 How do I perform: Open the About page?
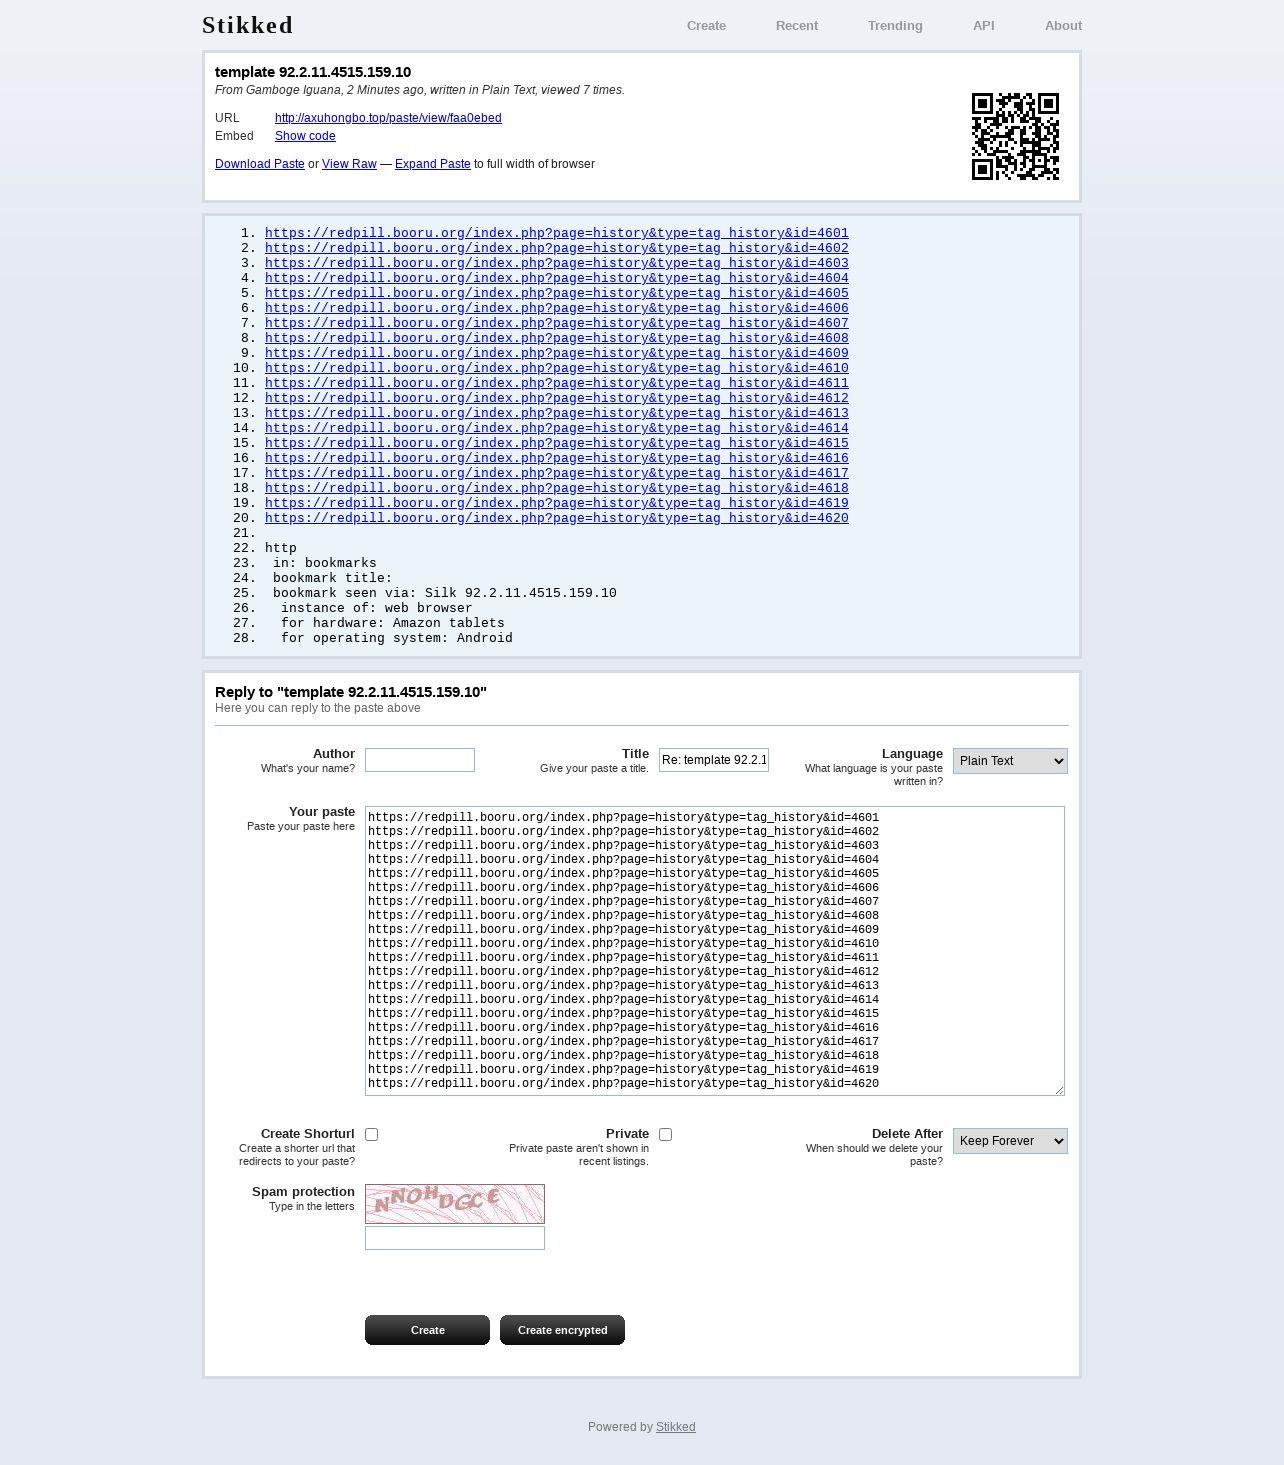1063,26
